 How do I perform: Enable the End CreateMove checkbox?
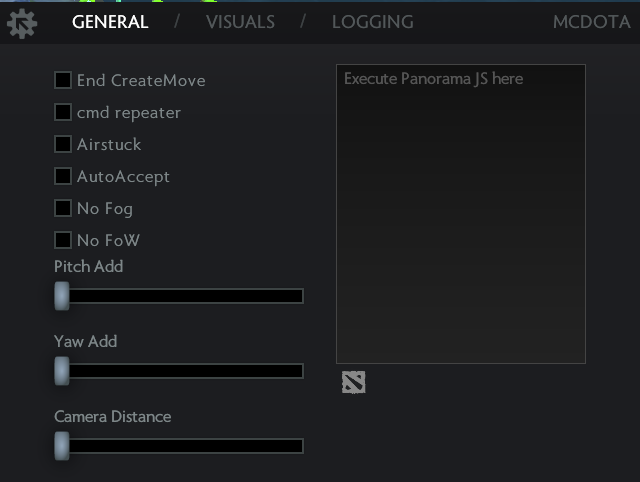pyautogui.click(x=63, y=80)
